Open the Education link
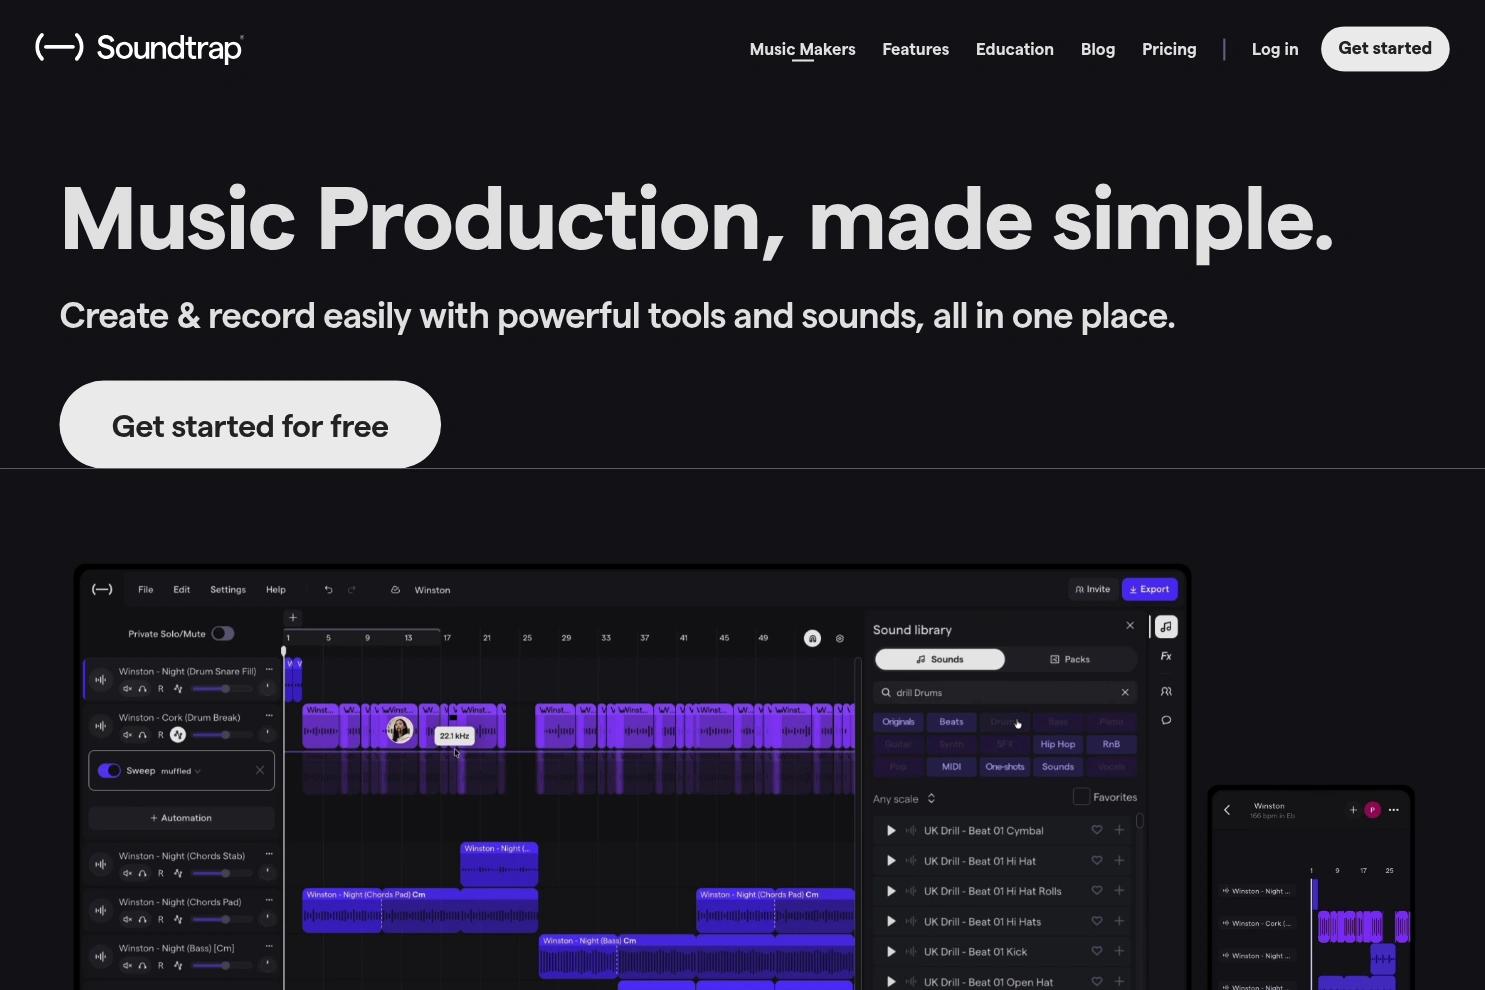Screen dimensions: 1485x990 1015,49
